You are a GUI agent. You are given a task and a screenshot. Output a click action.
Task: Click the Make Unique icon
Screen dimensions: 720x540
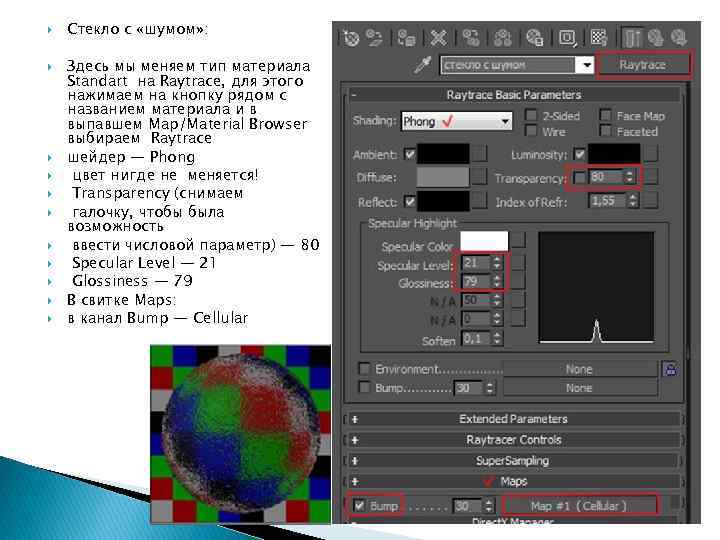click(503, 38)
